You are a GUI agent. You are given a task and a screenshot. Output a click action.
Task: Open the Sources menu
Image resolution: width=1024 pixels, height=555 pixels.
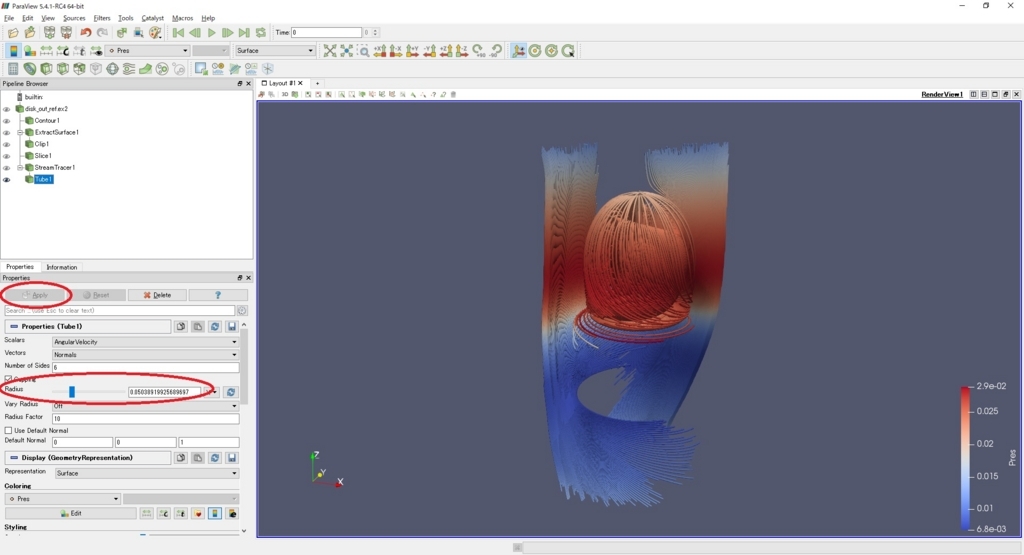click(74, 18)
